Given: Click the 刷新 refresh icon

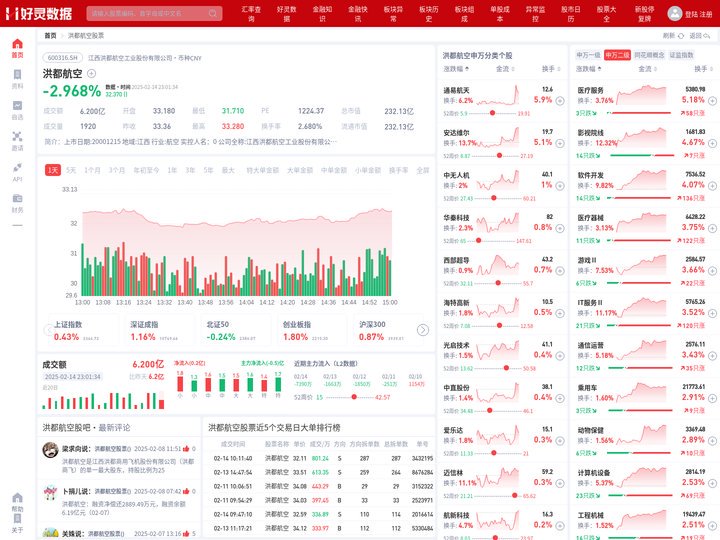Looking at the screenshot, I should 681,36.
